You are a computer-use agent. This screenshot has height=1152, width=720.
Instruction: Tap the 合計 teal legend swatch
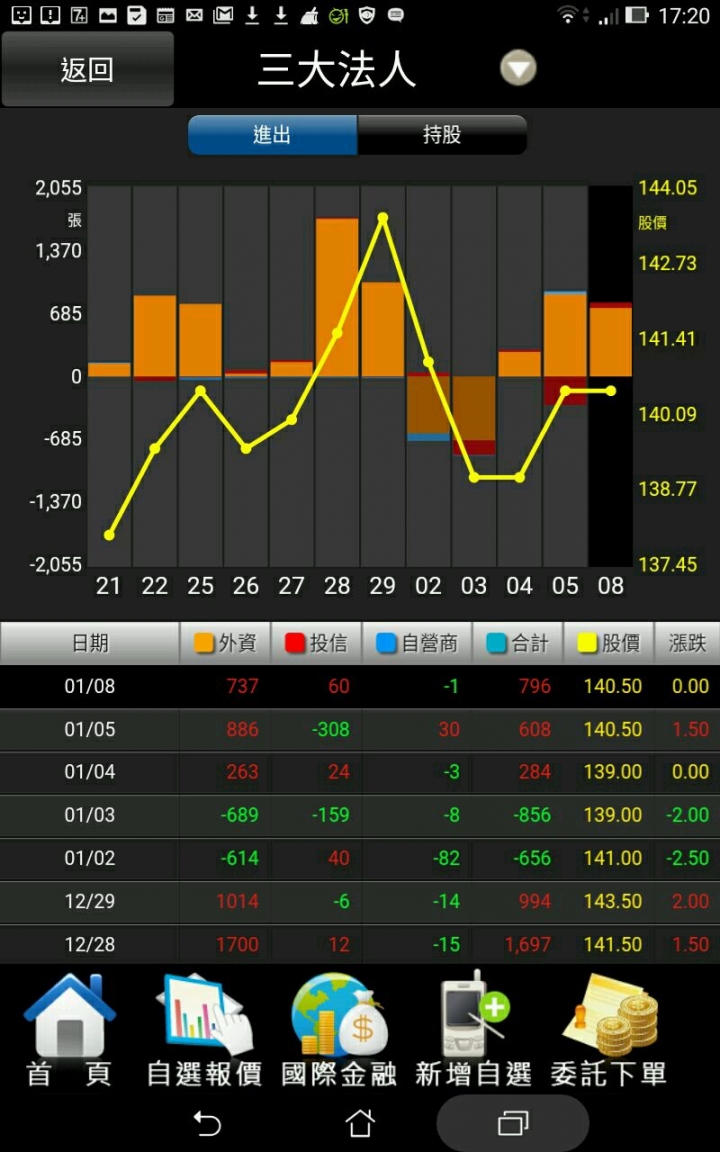pos(496,644)
